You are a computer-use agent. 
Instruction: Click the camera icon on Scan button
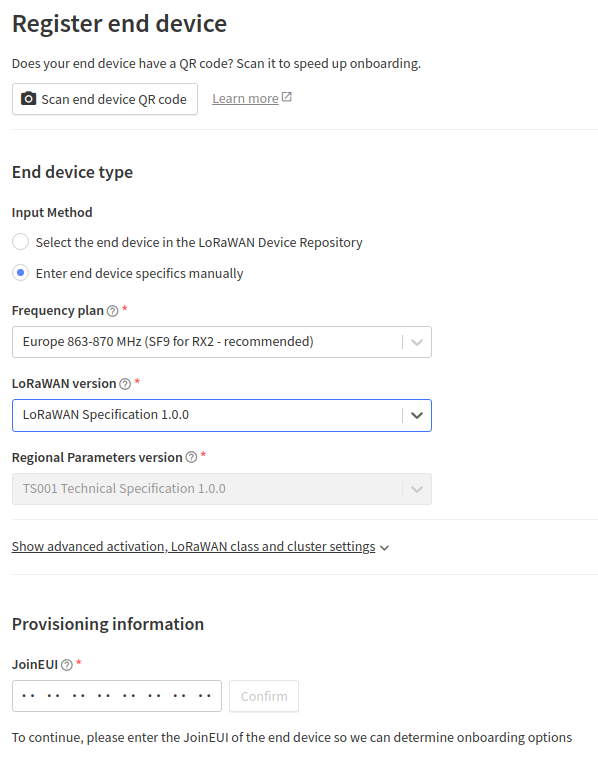28,99
